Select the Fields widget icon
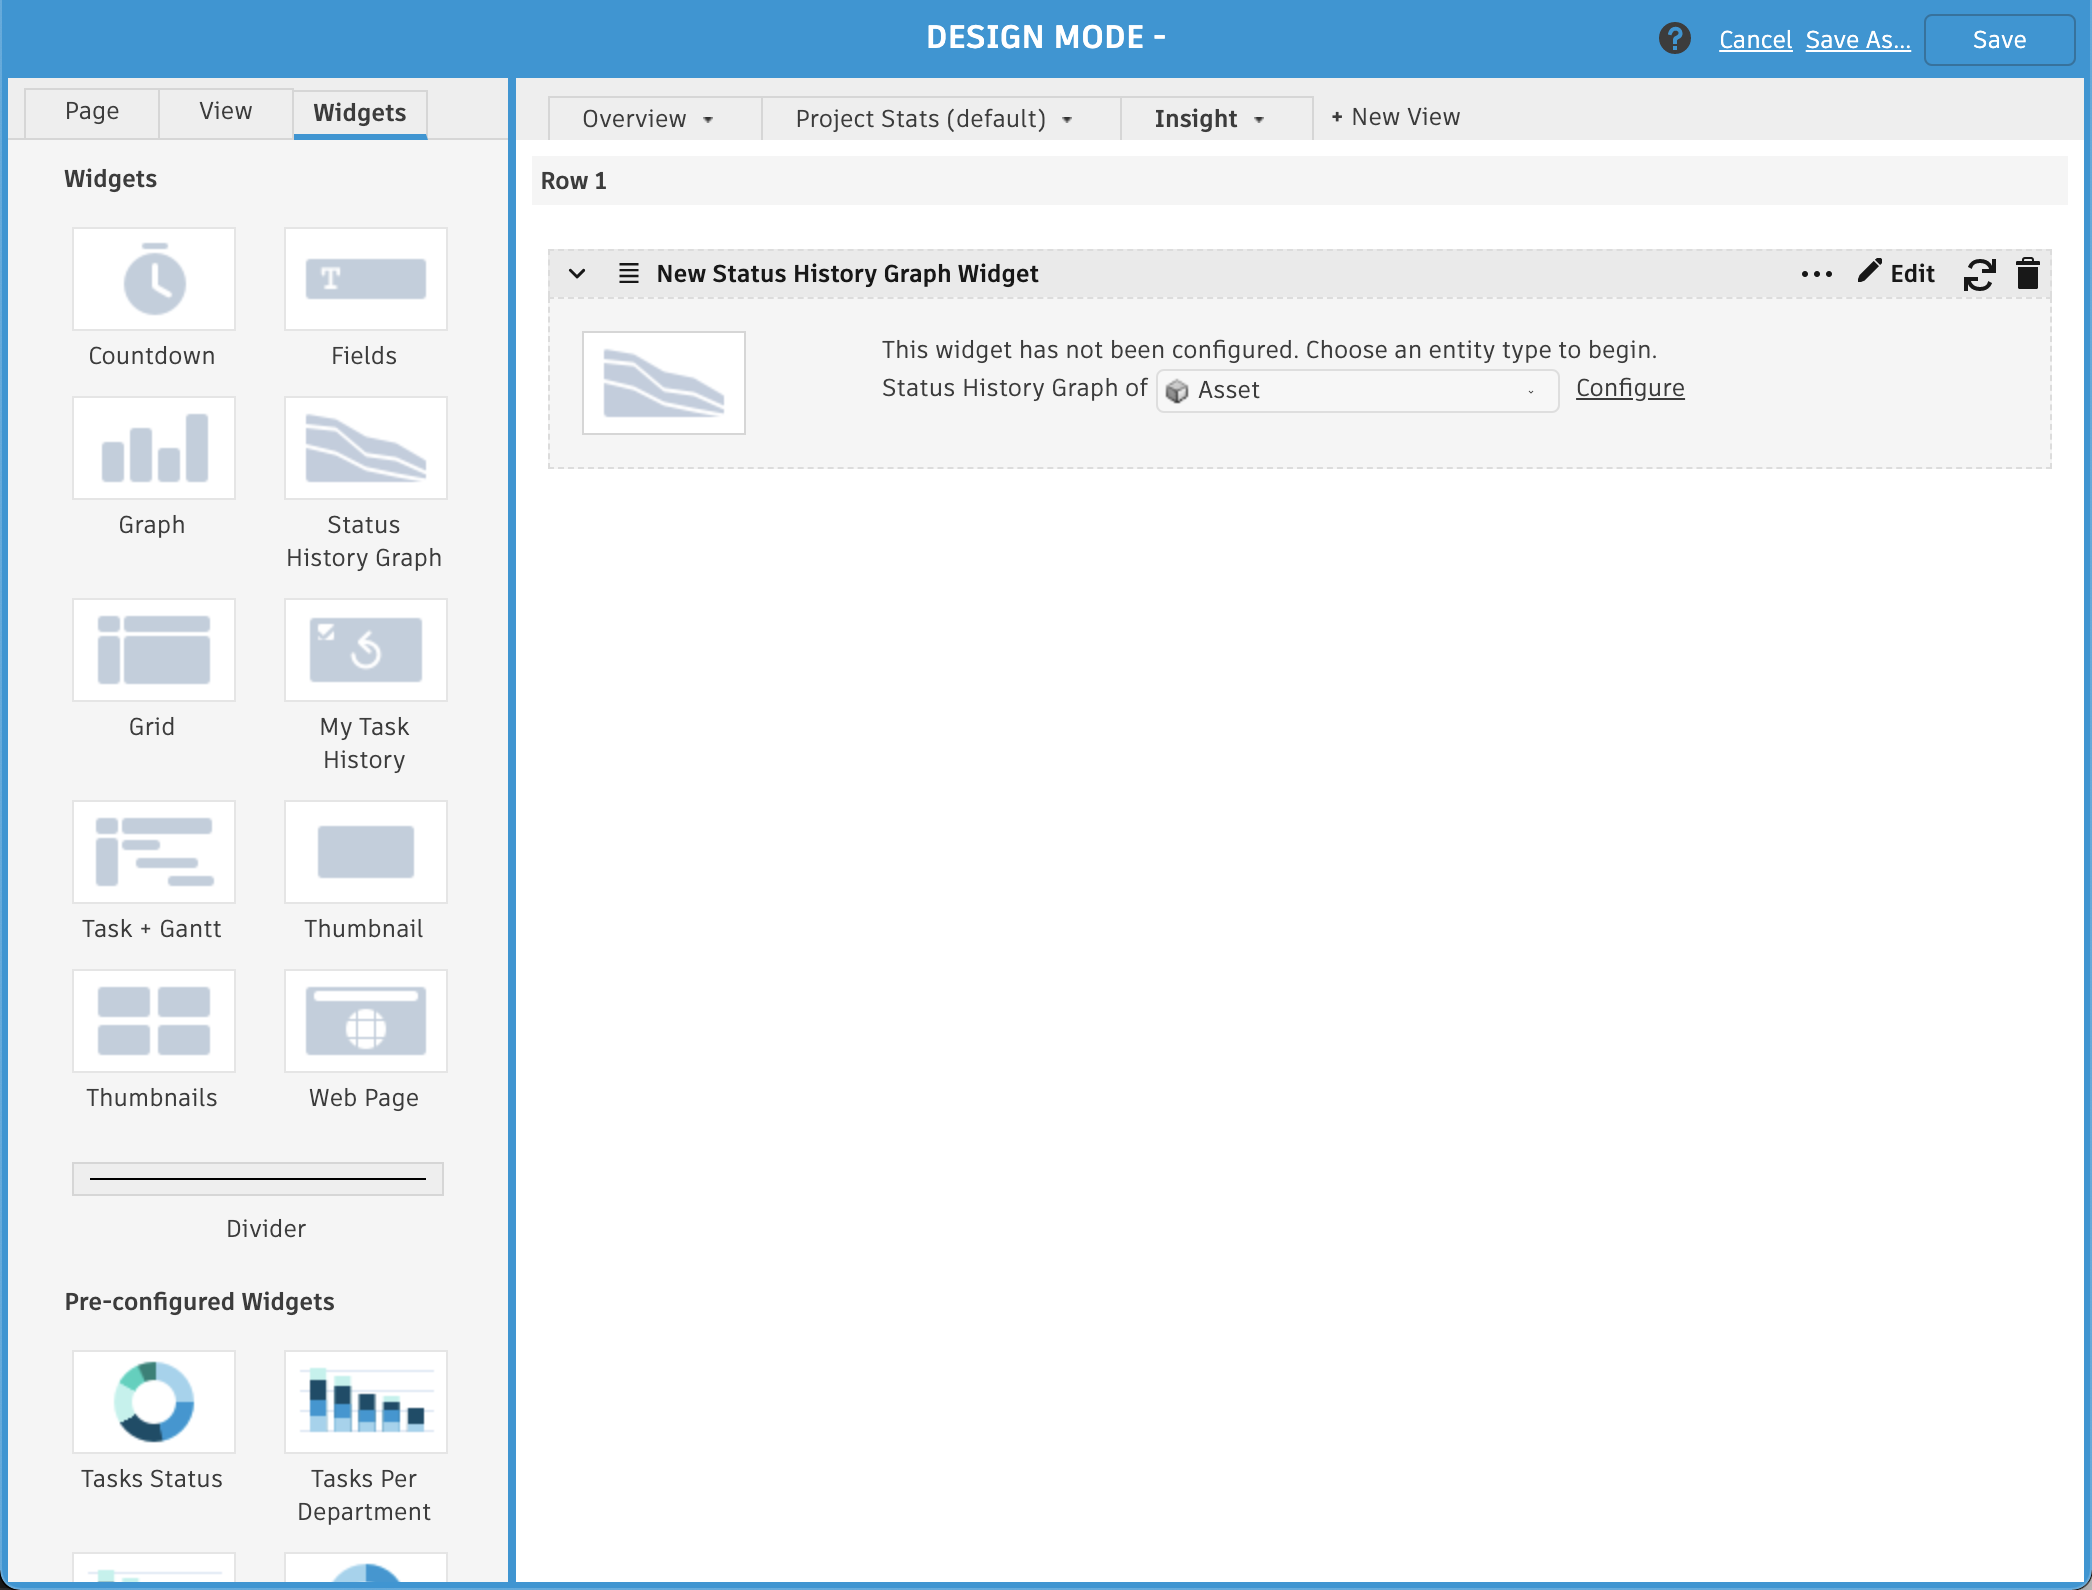 (x=365, y=279)
